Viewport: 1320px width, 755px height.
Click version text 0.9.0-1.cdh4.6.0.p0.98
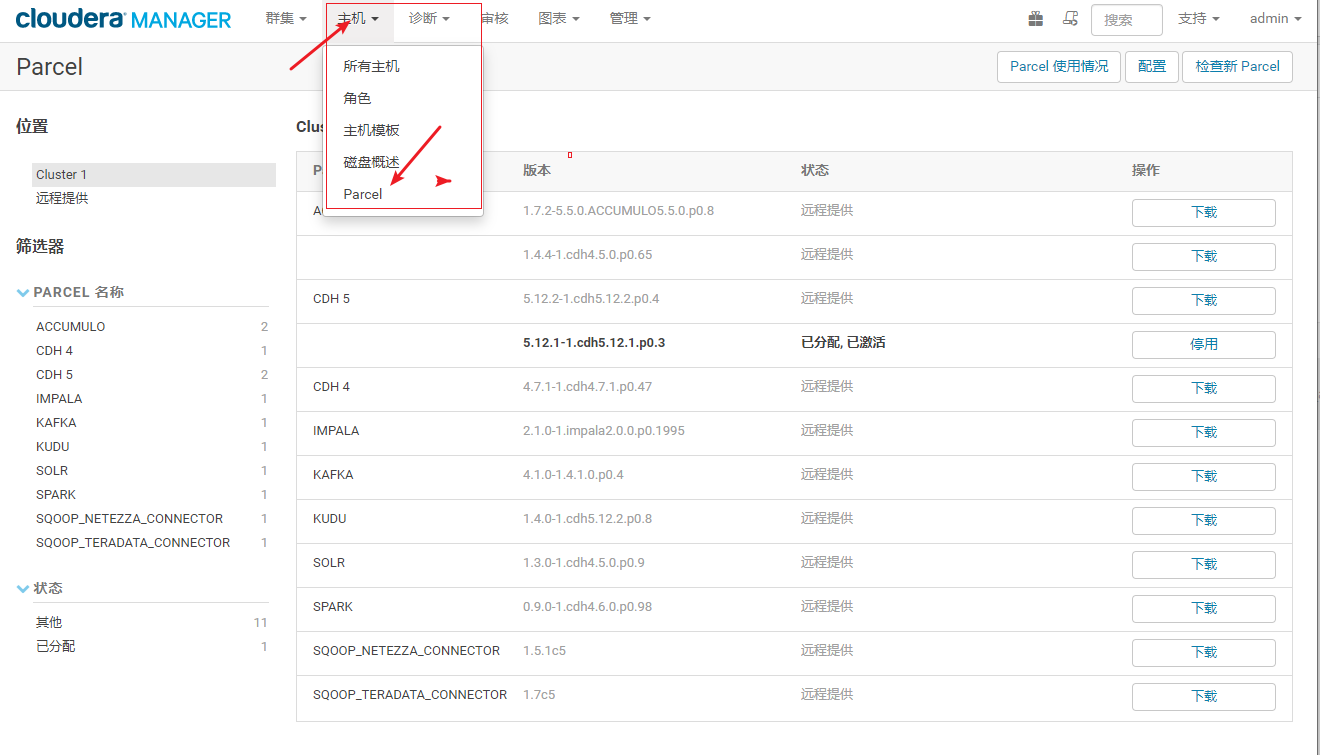click(x=587, y=606)
